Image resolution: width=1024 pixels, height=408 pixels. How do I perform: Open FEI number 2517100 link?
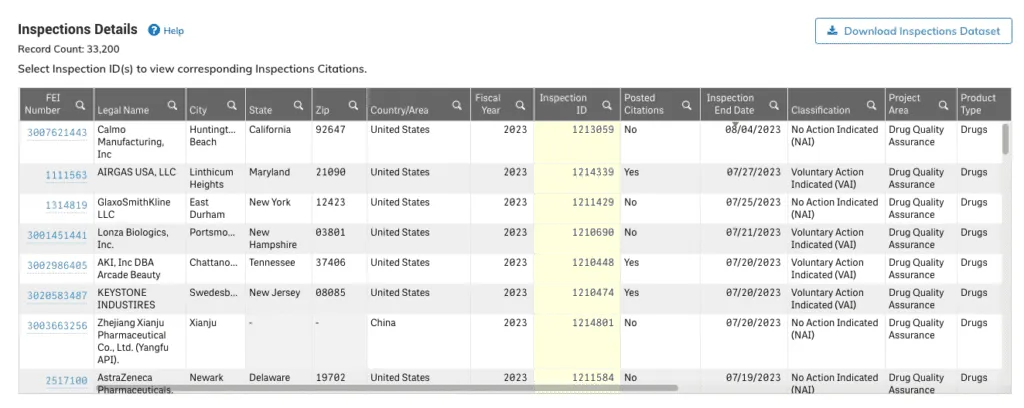[x=66, y=380]
